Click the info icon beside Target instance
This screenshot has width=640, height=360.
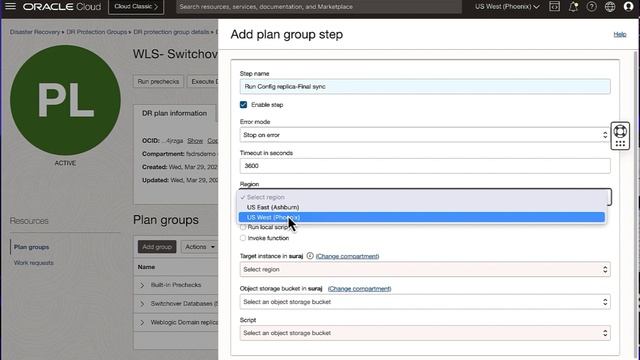pyautogui.click(x=310, y=256)
